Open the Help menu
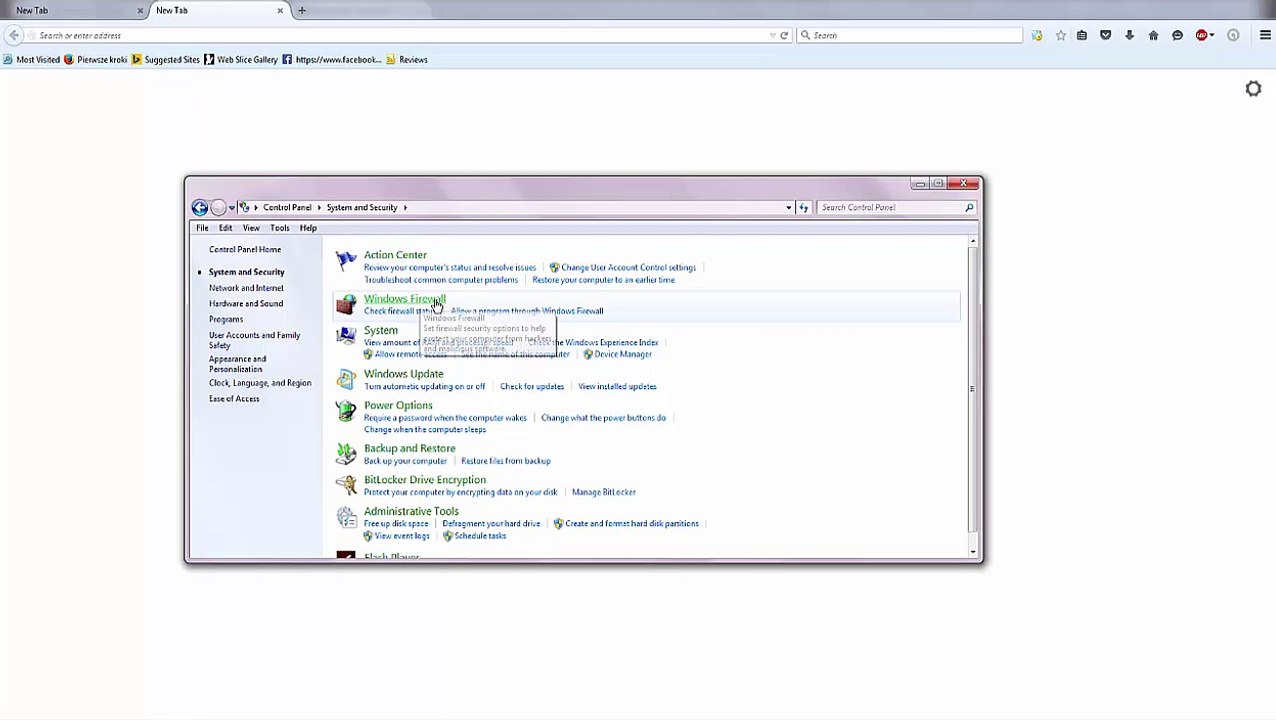This screenshot has height=720, width=1276. point(308,228)
